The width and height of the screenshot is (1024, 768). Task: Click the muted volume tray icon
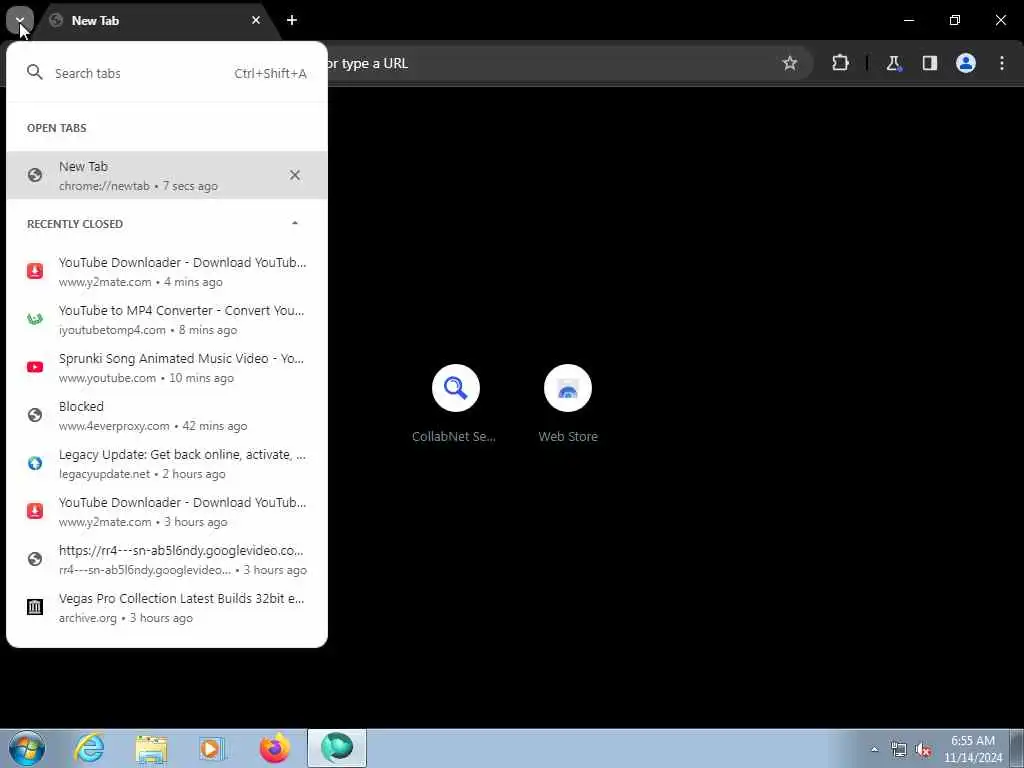pos(923,749)
